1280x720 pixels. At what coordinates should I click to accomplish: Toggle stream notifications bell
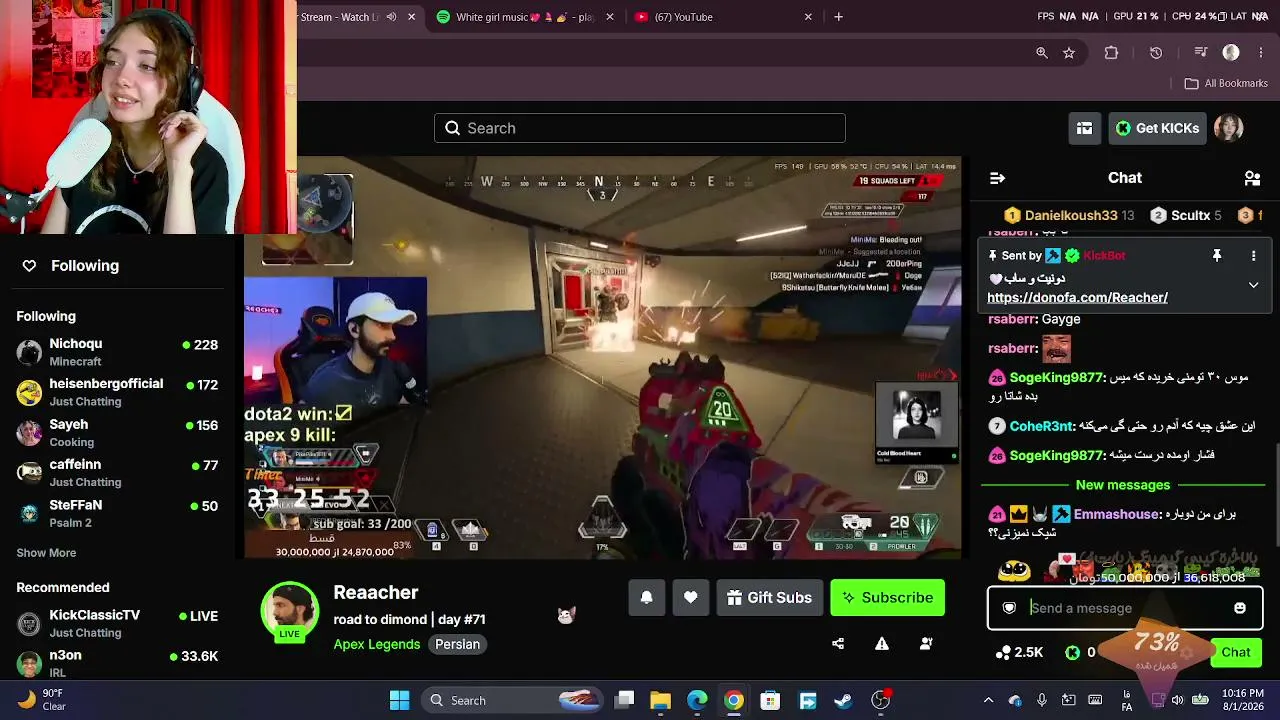[647, 598]
